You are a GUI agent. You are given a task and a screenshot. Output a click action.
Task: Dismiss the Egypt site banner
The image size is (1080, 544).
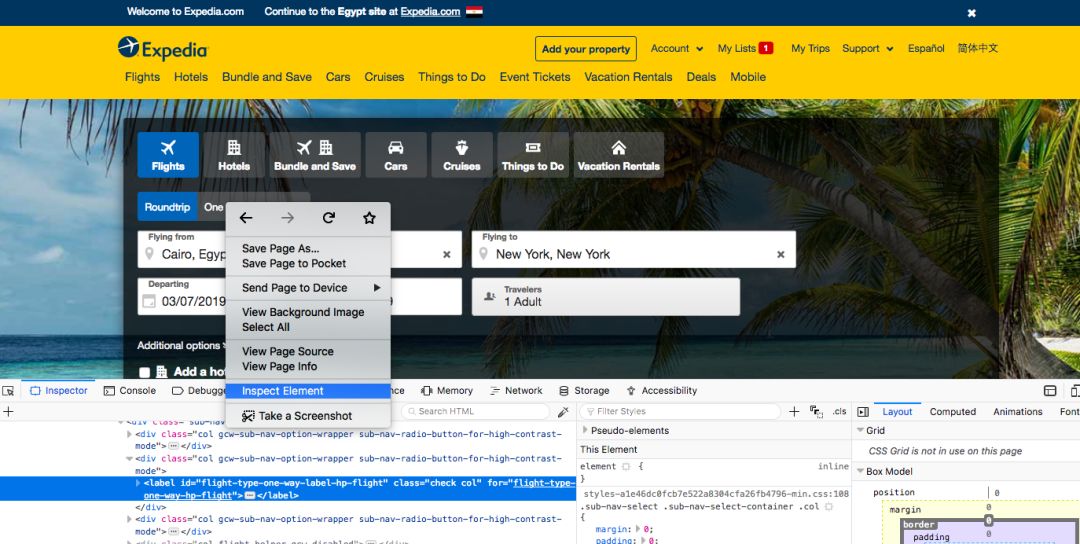click(x=971, y=12)
